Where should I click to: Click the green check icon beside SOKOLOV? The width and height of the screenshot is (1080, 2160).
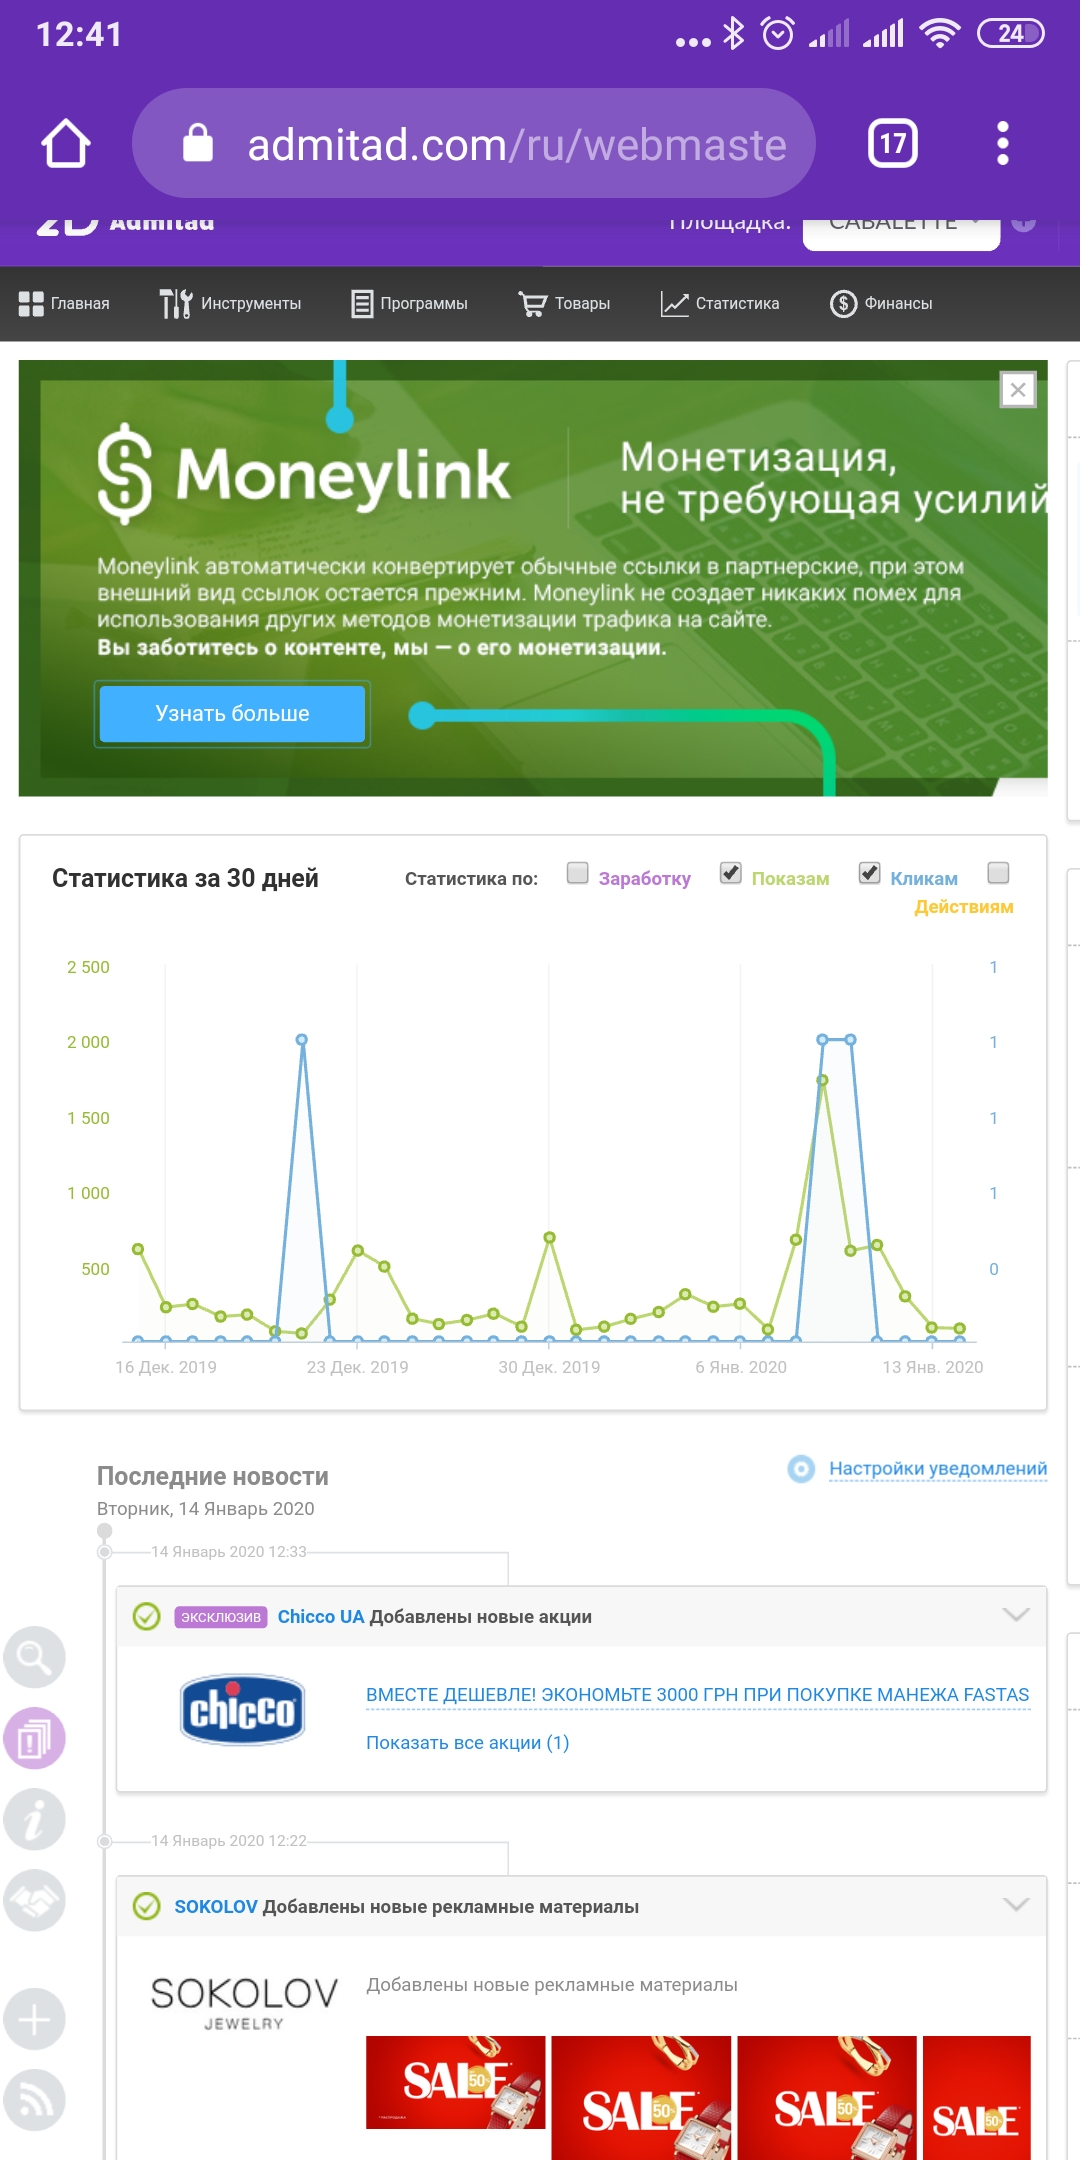[146, 1906]
